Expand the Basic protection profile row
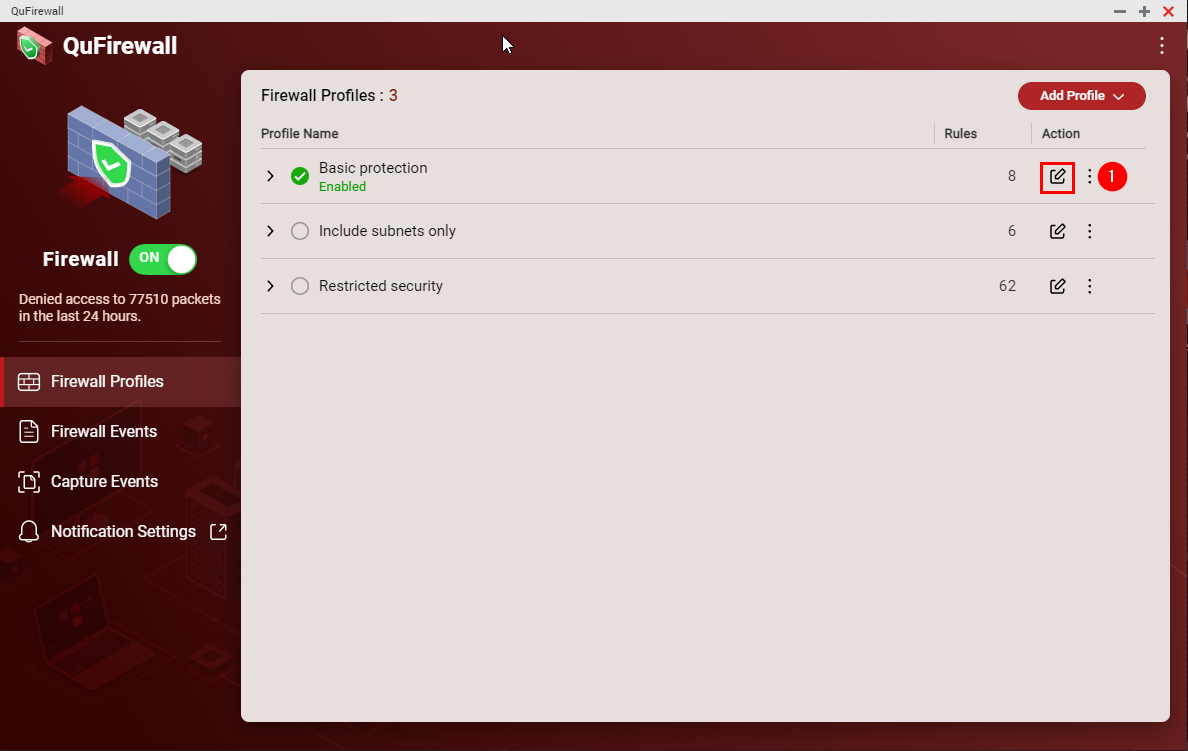Image resolution: width=1188 pixels, height=751 pixels. pos(270,176)
